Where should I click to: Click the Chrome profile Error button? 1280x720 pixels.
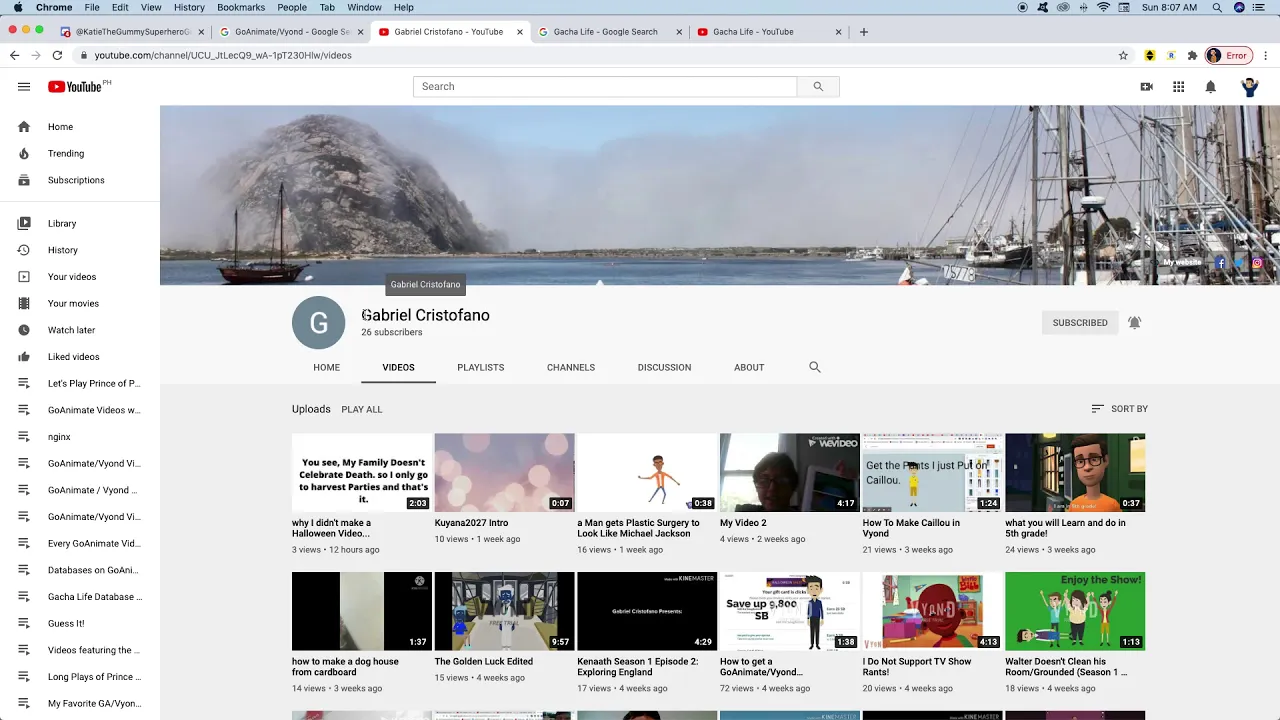pyautogui.click(x=1229, y=56)
